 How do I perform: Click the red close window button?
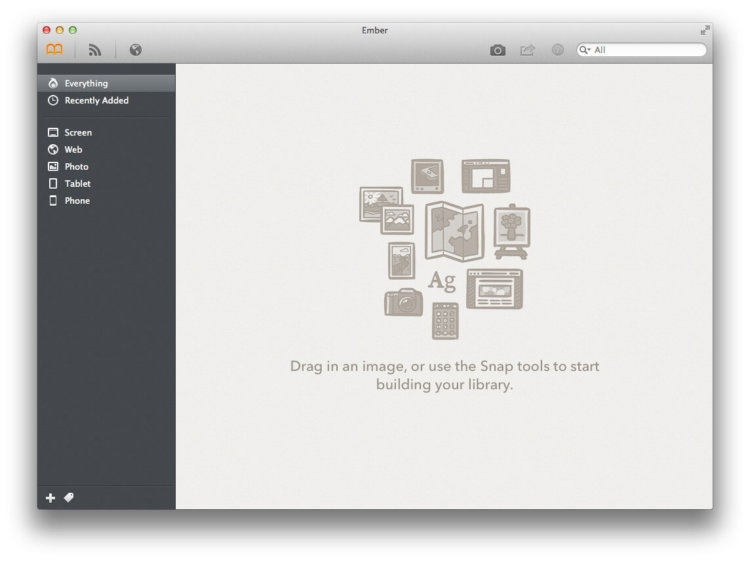point(46,30)
